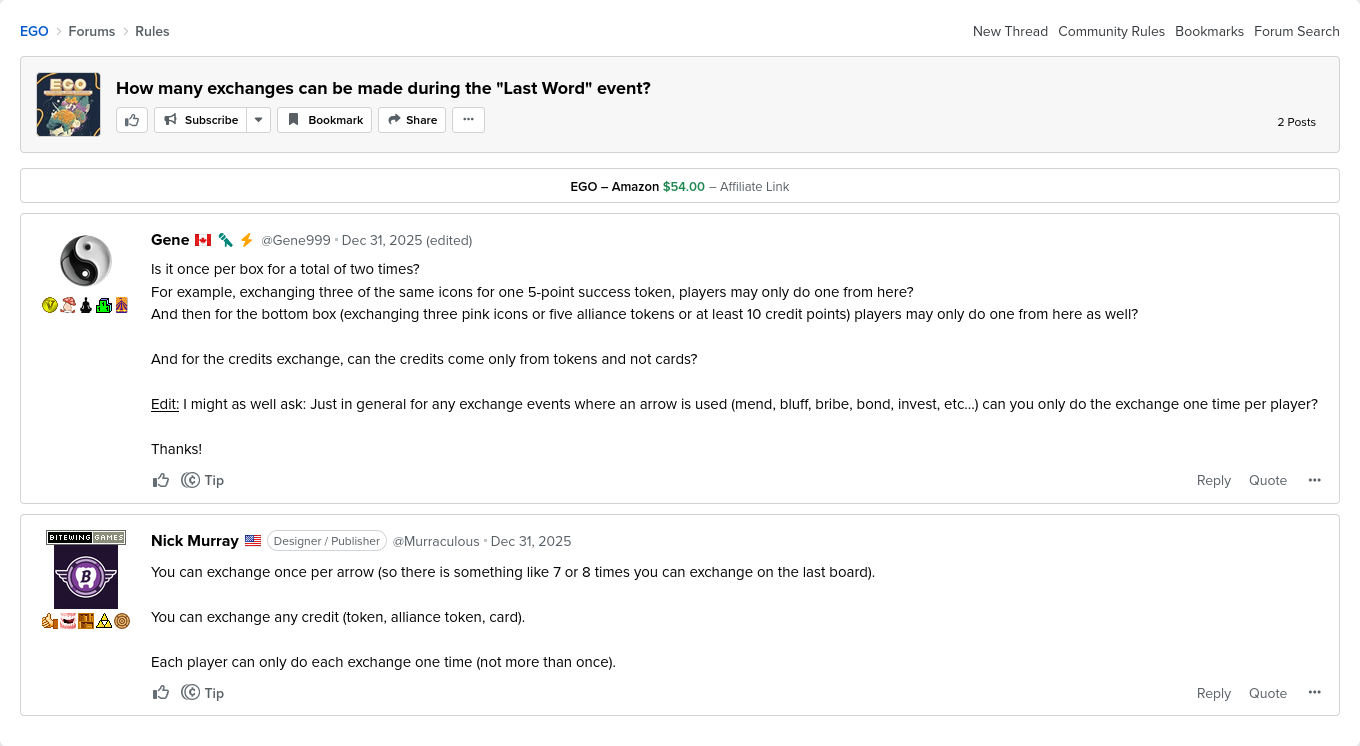
Task: Click the EGO game cover thumbnail
Action: (68, 104)
